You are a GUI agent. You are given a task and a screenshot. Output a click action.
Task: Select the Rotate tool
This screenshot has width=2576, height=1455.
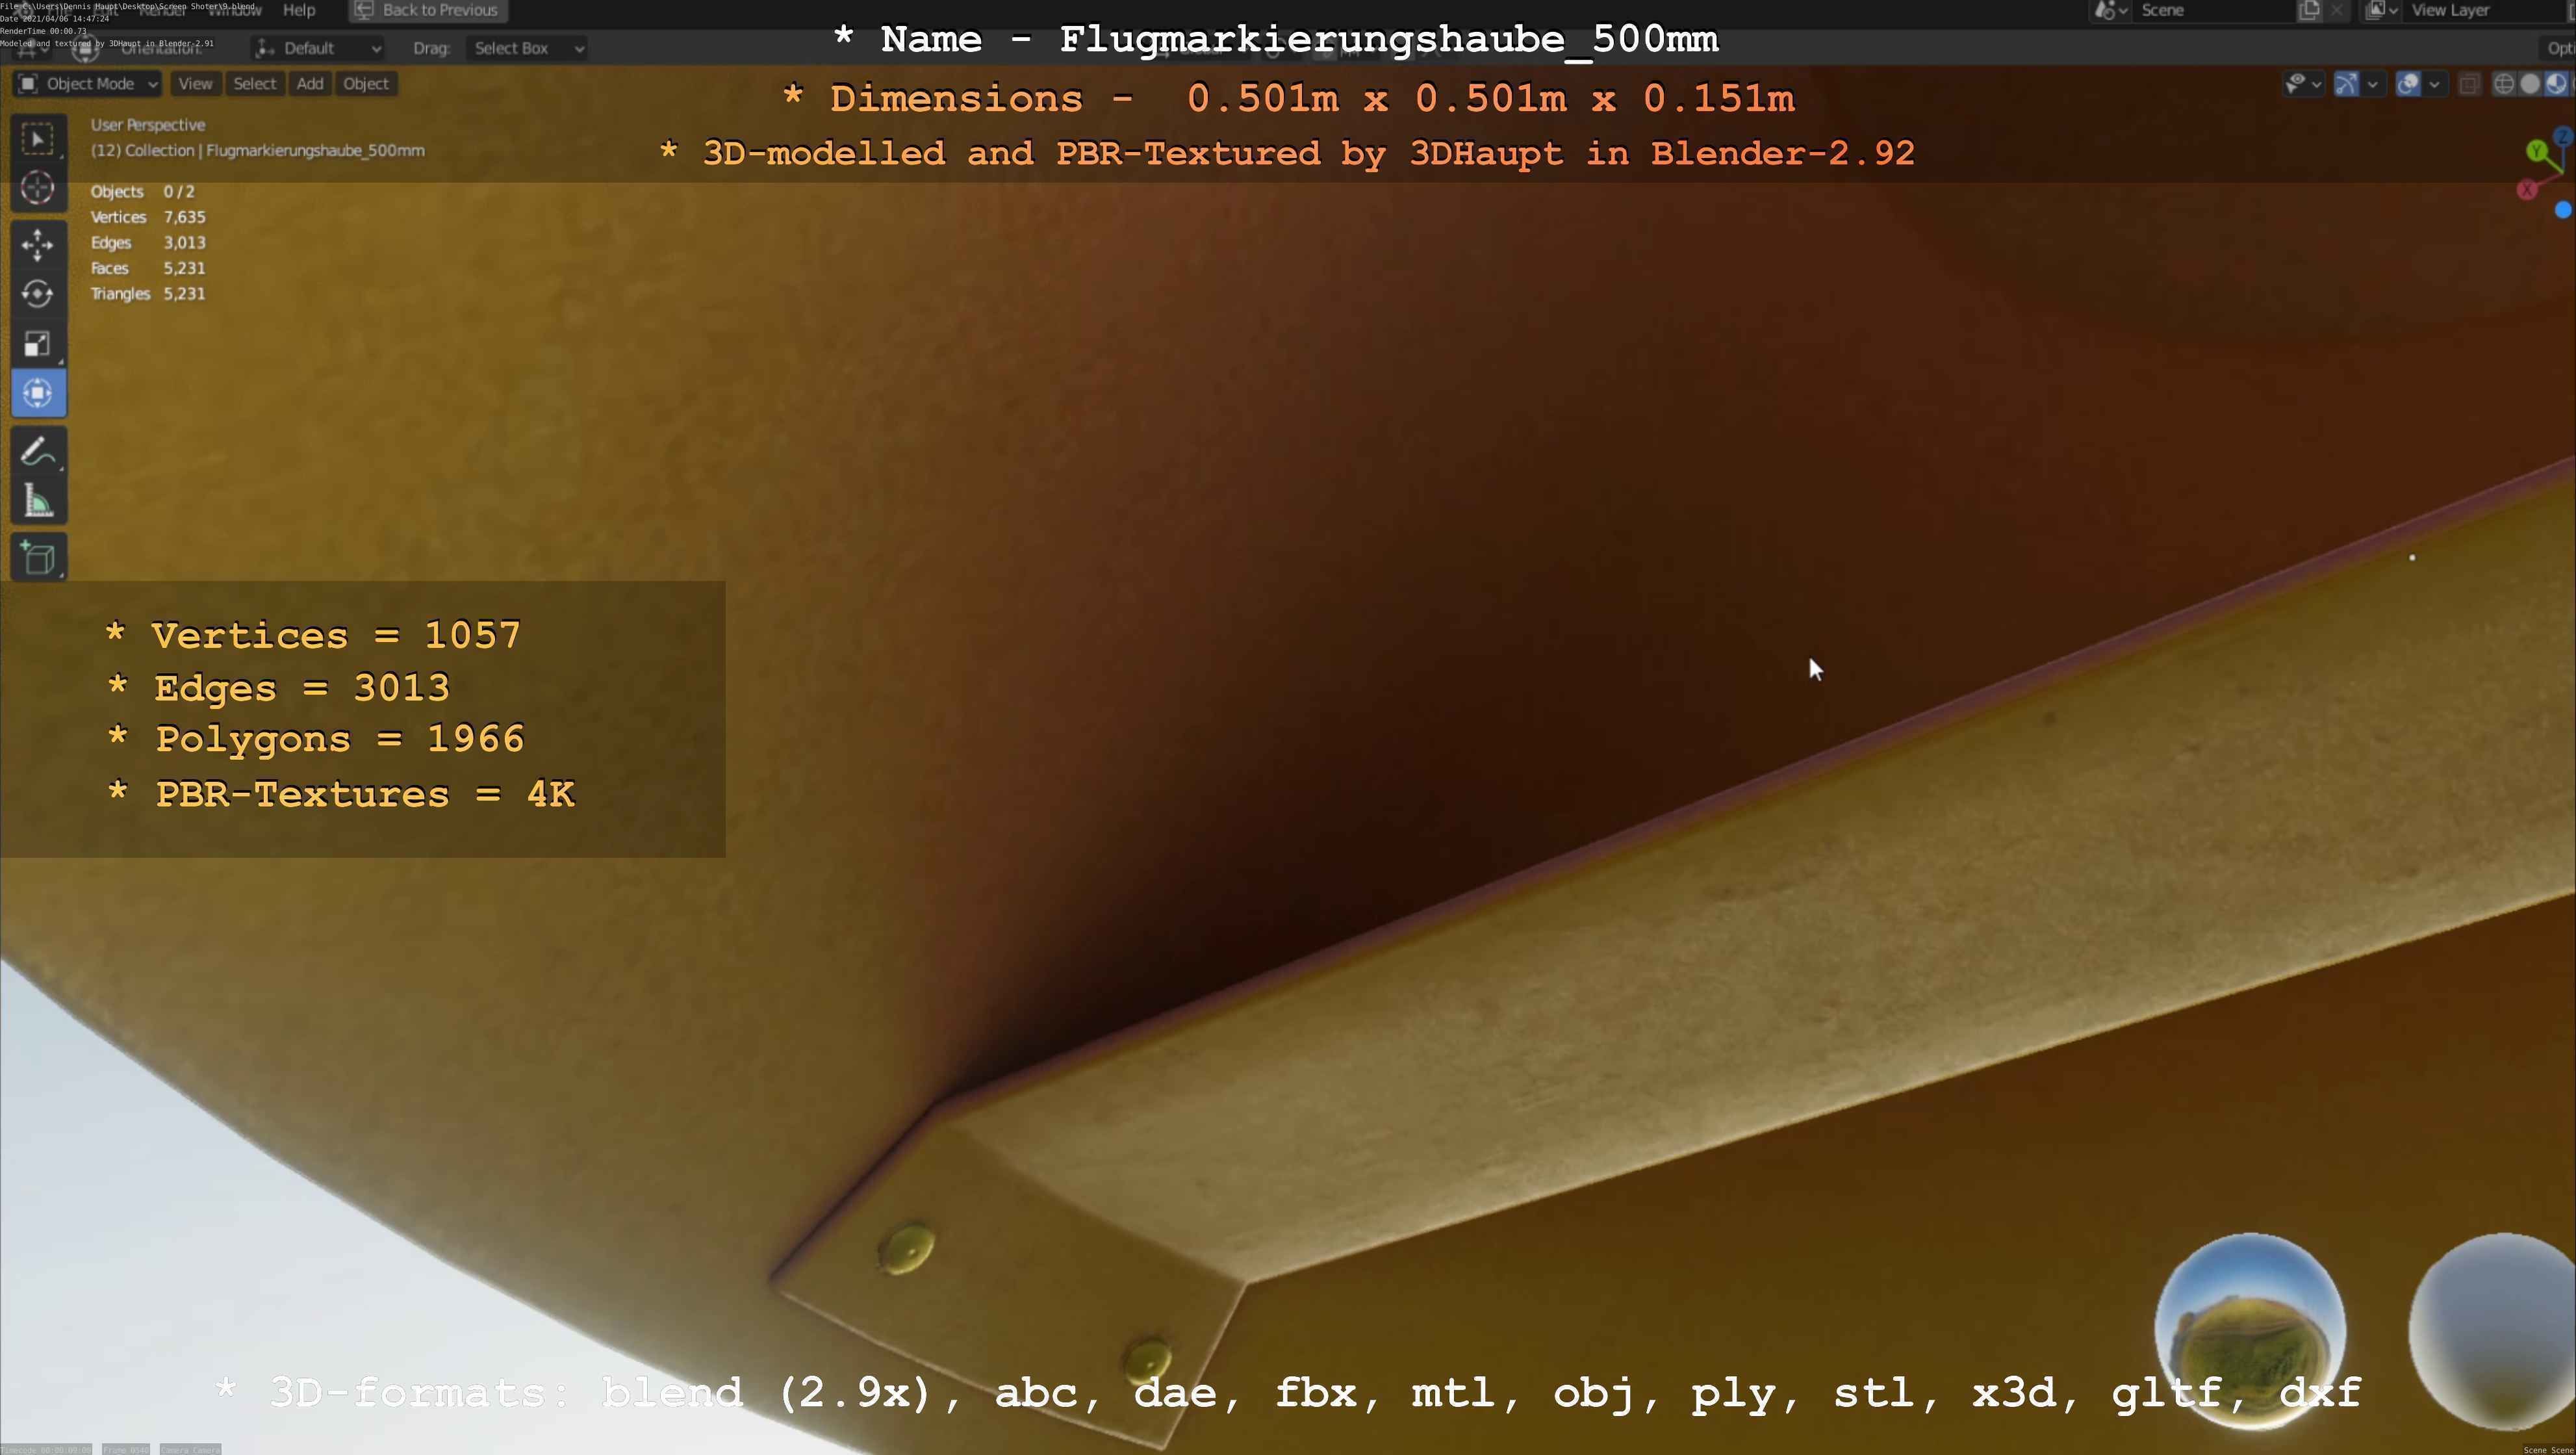tap(38, 294)
